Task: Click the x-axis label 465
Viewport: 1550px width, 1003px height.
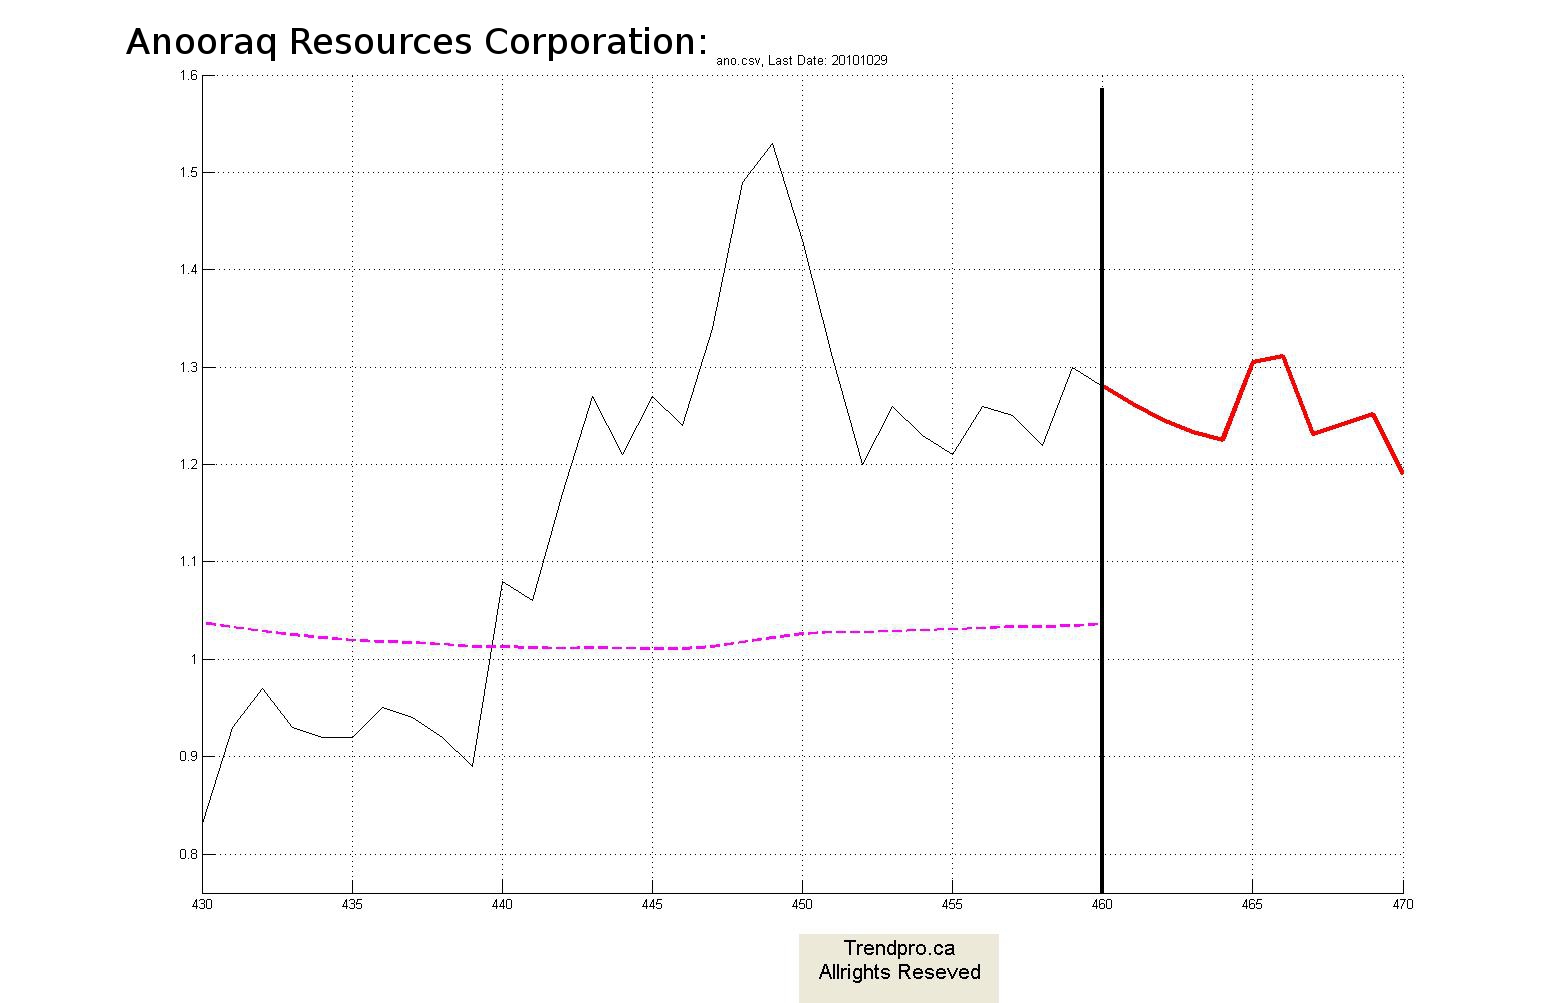Action: pyautogui.click(x=1252, y=905)
